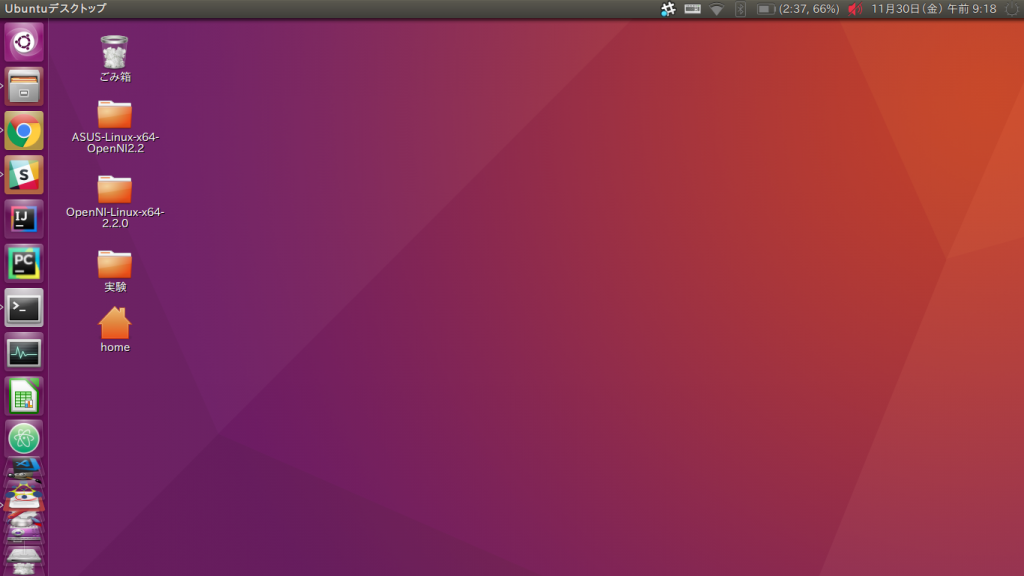Screen dimensions: 1024x576
Task: Open the muted sound volume indicator
Action: point(855,9)
